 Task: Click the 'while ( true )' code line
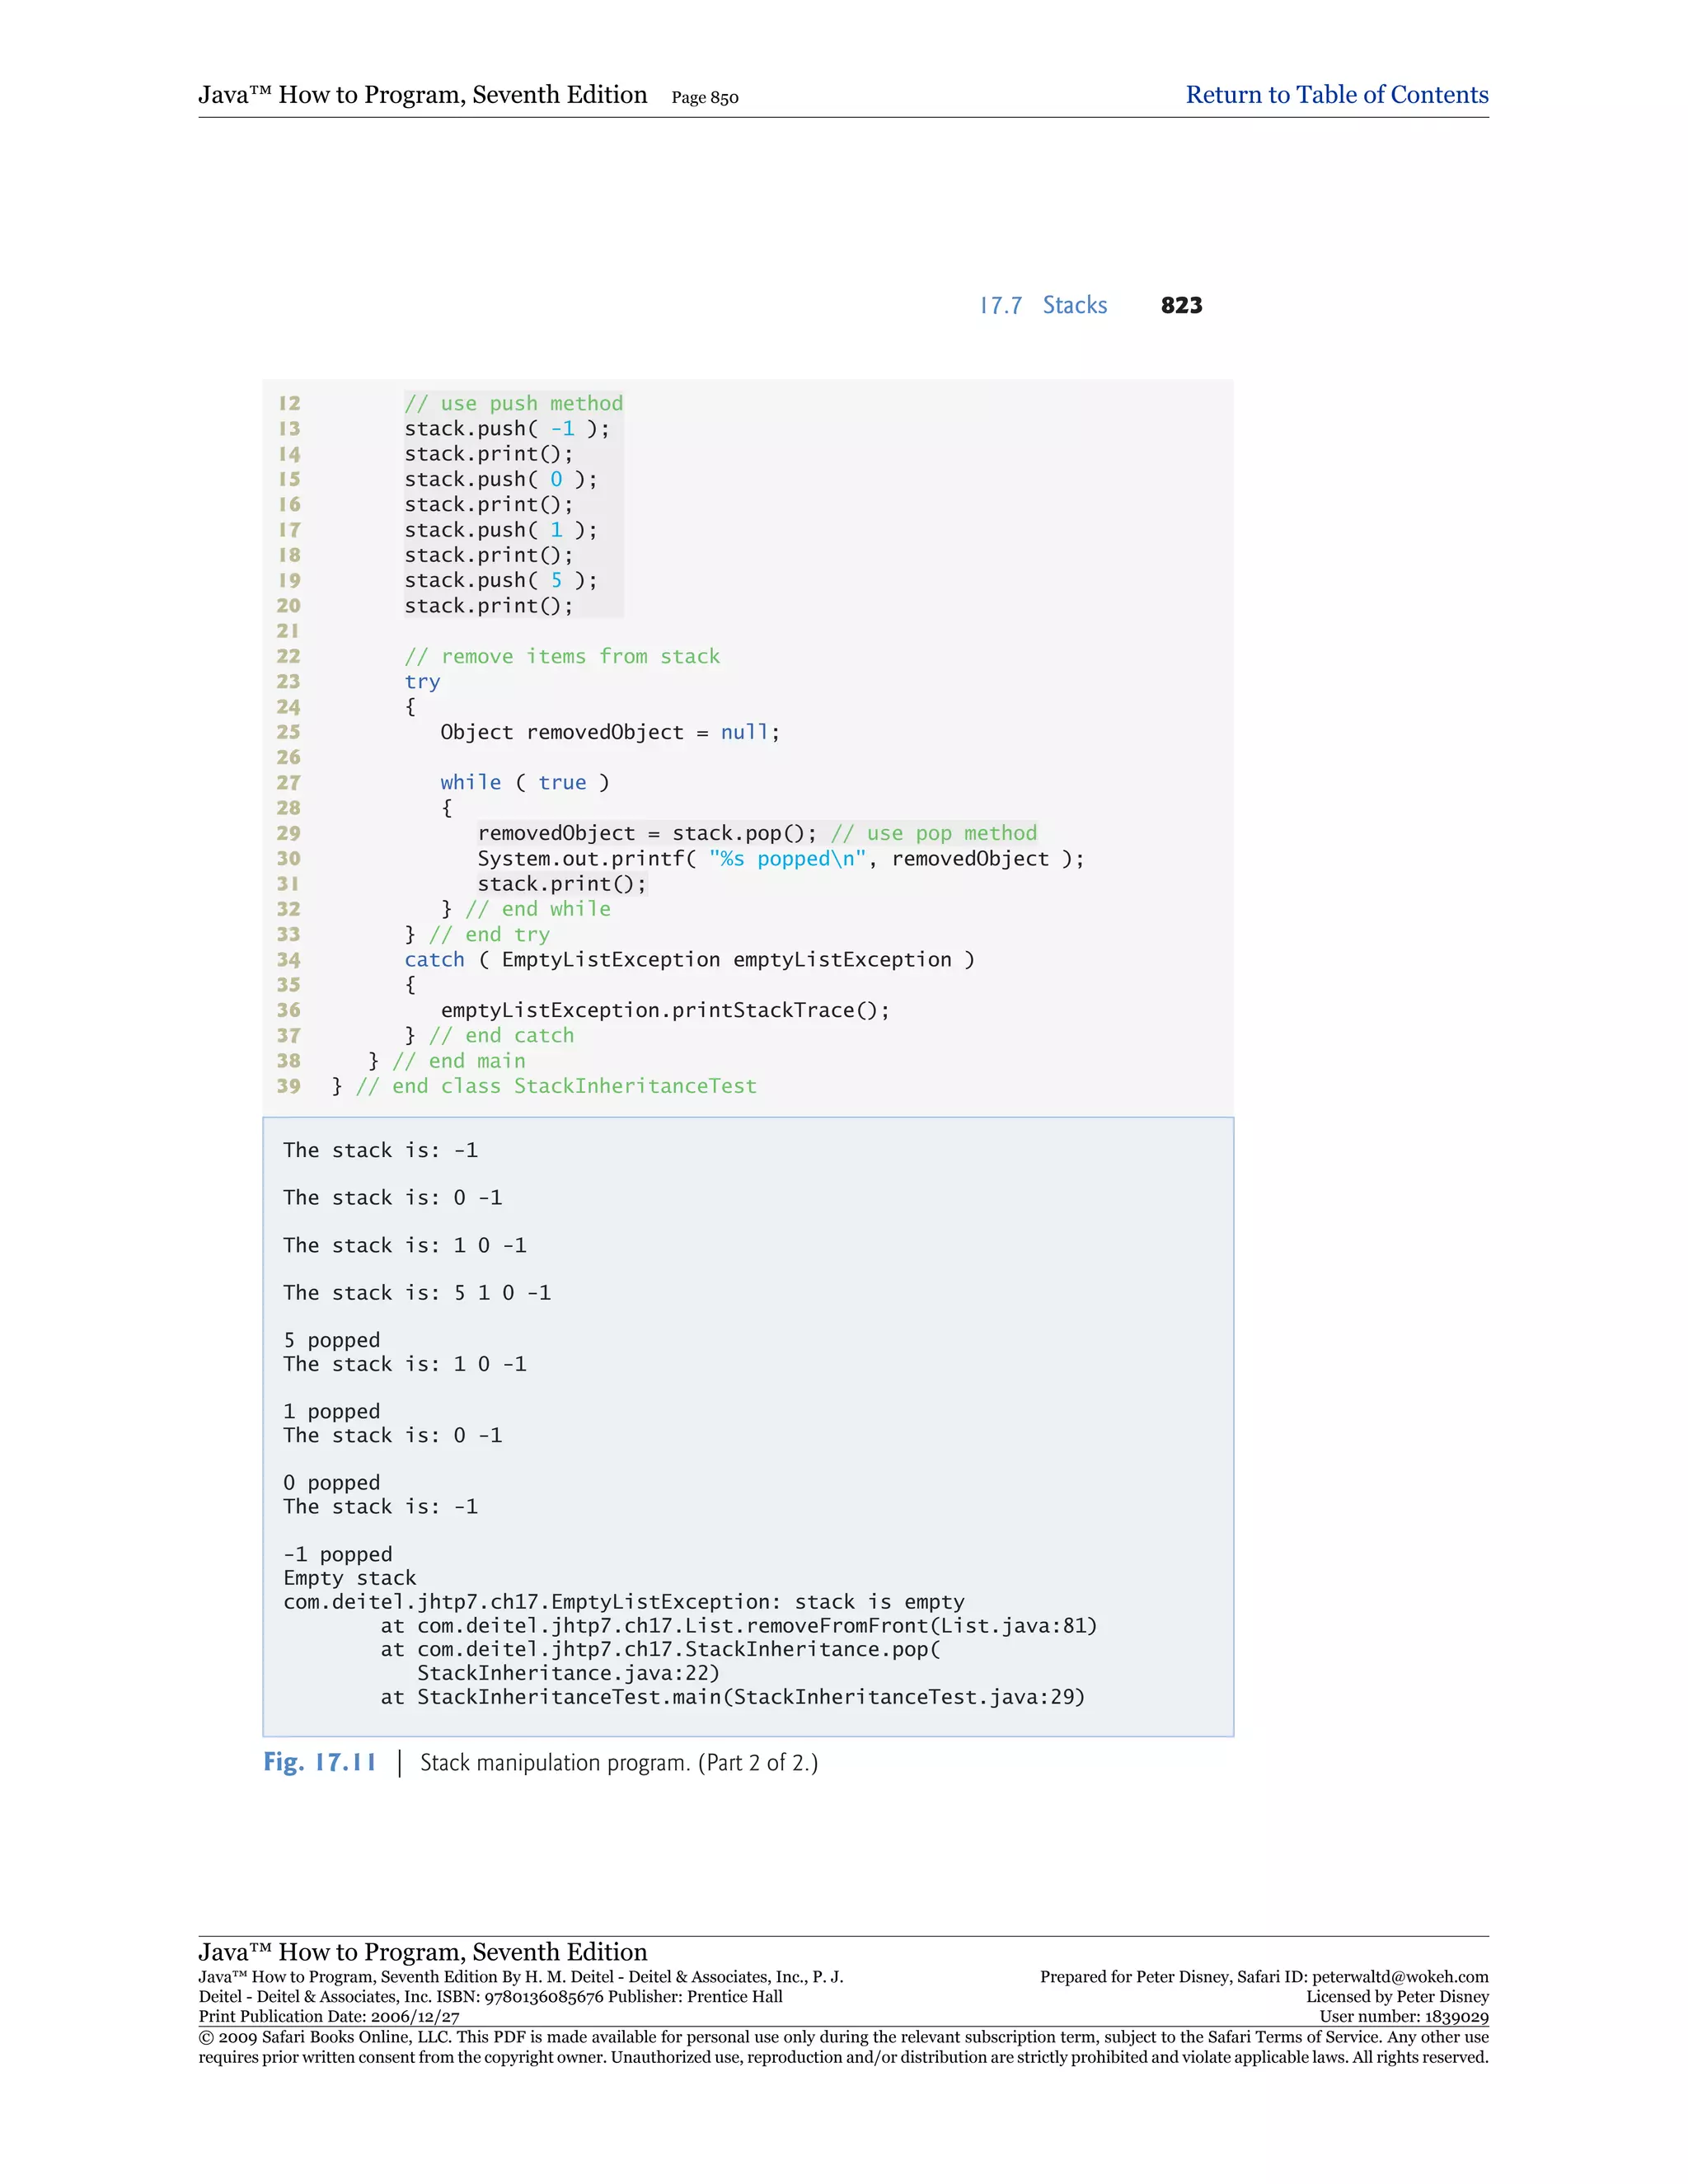(x=524, y=782)
